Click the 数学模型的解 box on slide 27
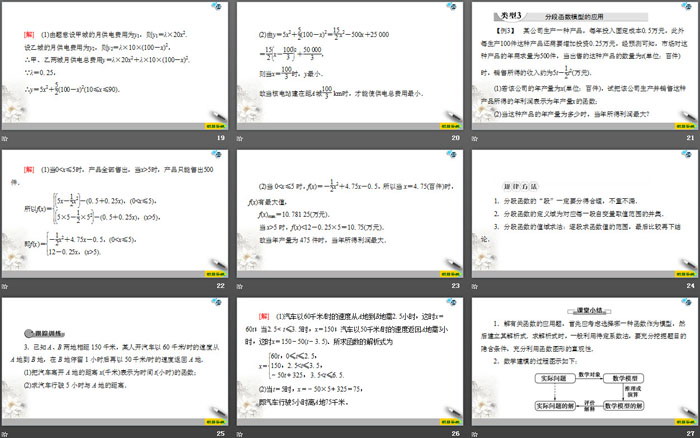Image resolution: width=700 pixels, height=438 pixels. (x=624, y=406)
